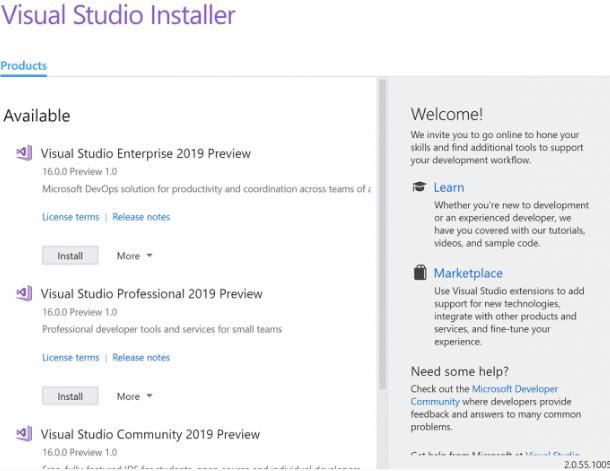Expand the More dropdown for Professional edition
The image size is (610, 471).
134,396
